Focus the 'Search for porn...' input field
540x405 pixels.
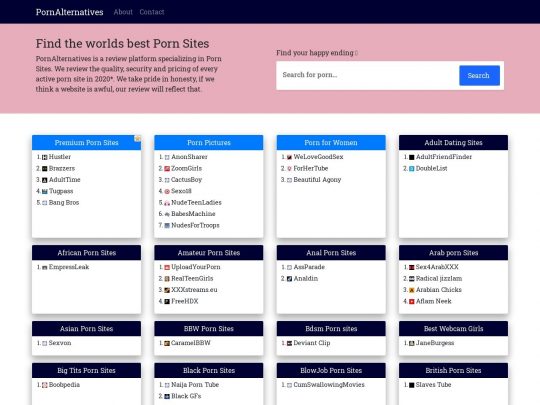click(x=368, y=75)
